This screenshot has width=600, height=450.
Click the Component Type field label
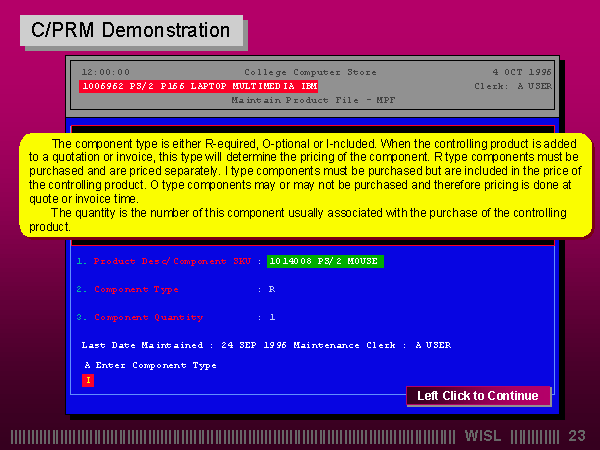pyautogui.click(x=136, y=289)
